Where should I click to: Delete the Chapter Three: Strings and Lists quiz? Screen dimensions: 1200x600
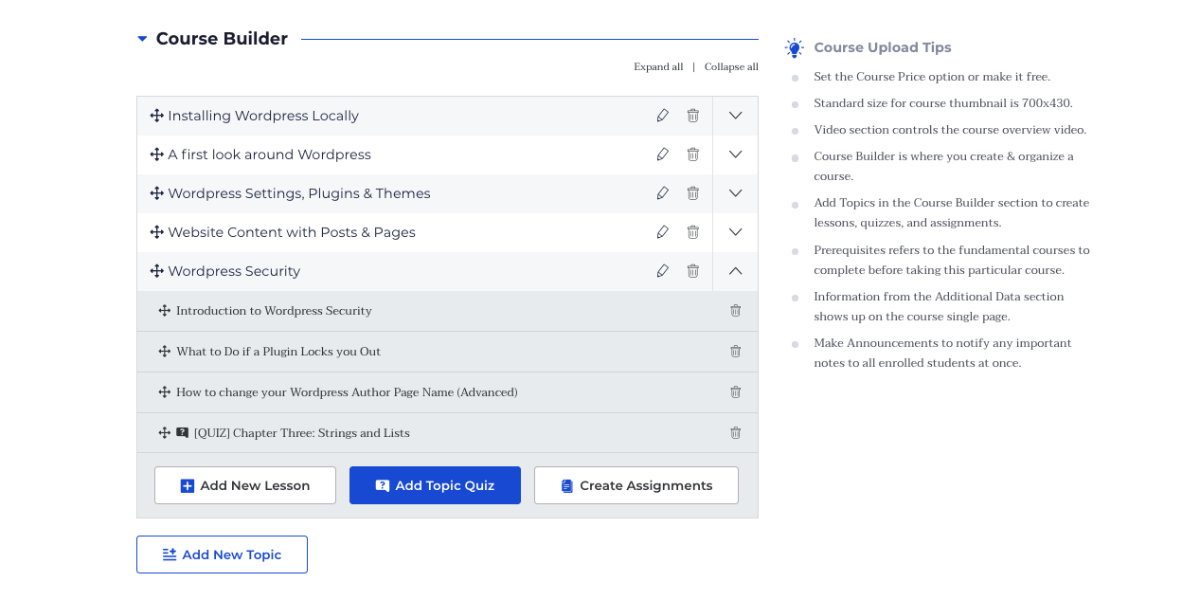click(736, 433)
